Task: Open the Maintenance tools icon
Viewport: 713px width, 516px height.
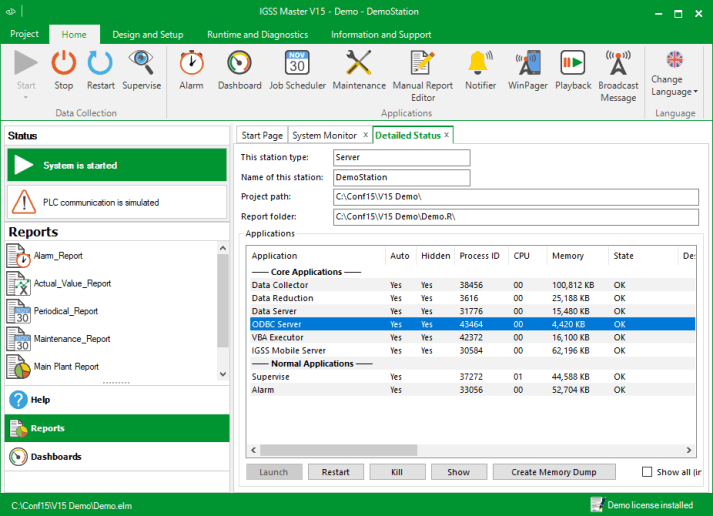Action: pyautogui.click(x=359, y=64)
